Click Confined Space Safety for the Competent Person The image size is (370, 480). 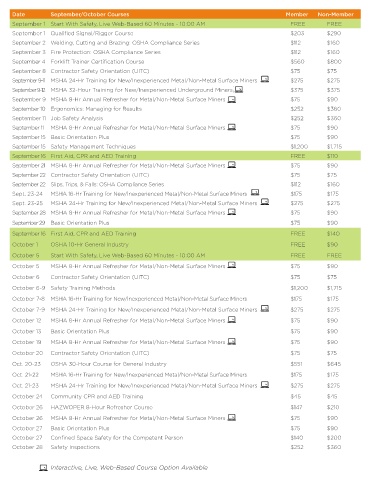coord(117,438)
